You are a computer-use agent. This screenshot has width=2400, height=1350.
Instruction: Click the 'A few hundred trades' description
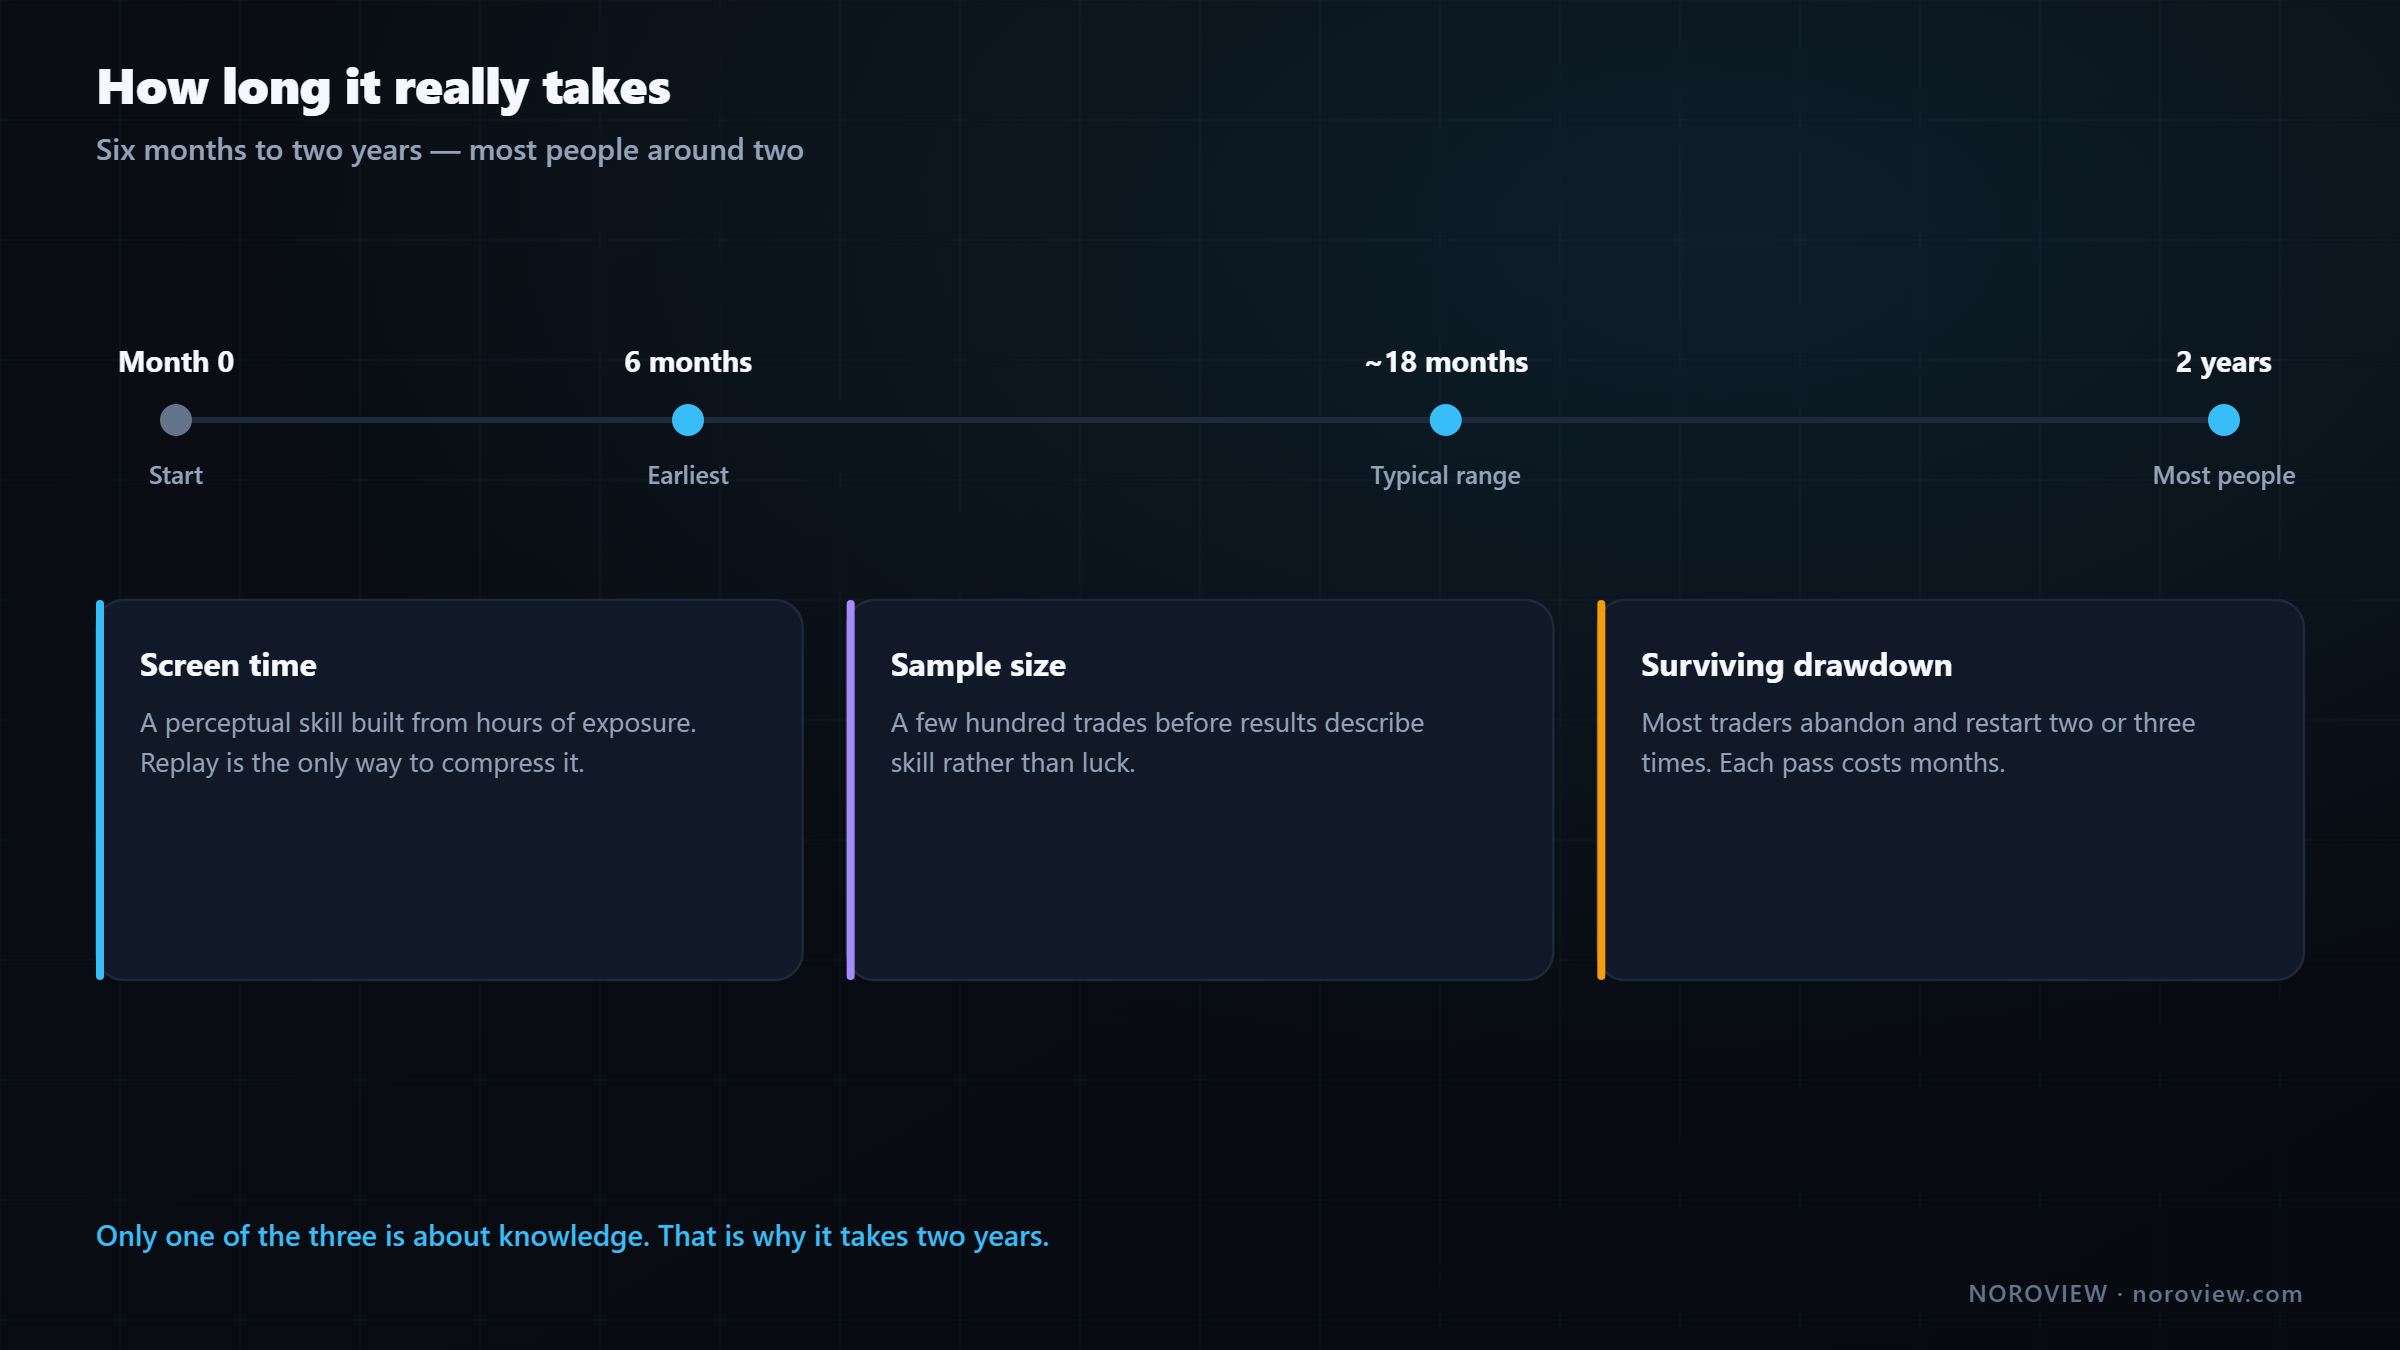[1157, 743]
